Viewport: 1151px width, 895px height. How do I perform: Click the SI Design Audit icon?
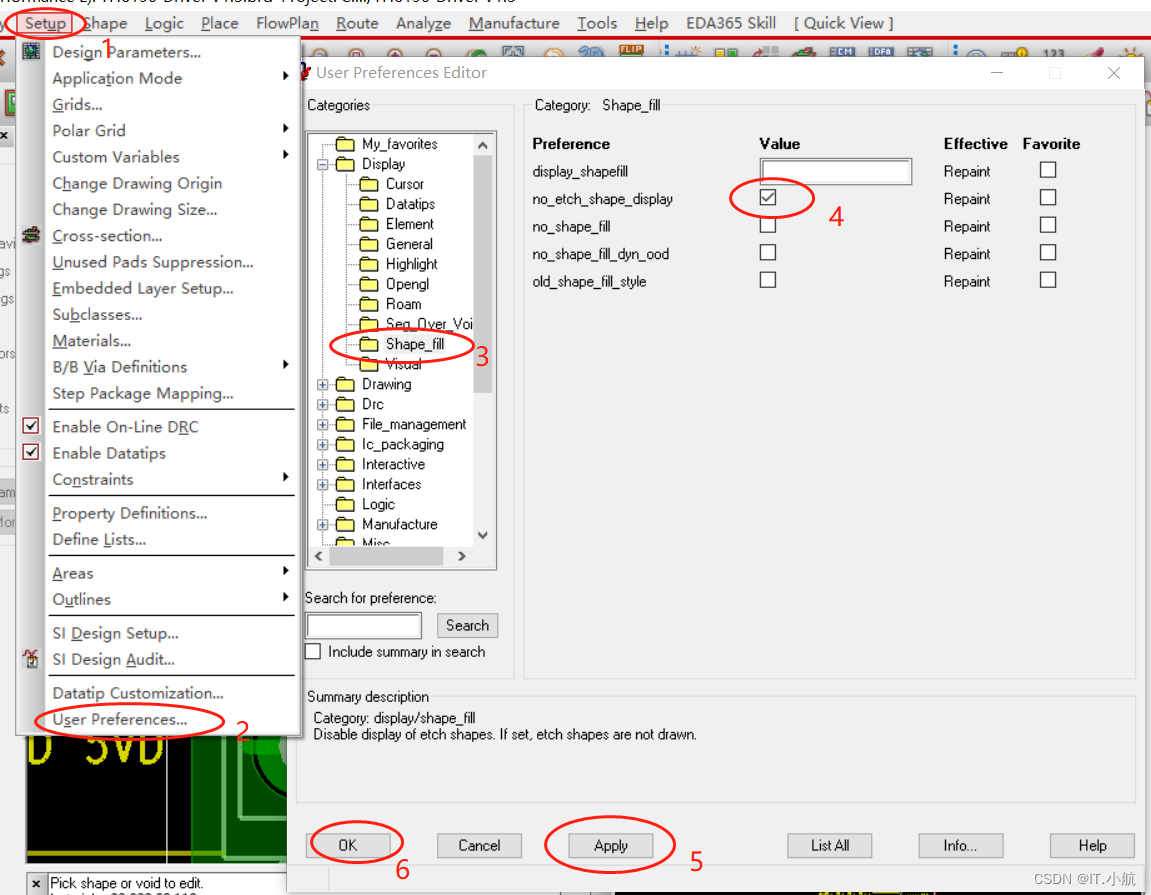(x=32, y=659)
